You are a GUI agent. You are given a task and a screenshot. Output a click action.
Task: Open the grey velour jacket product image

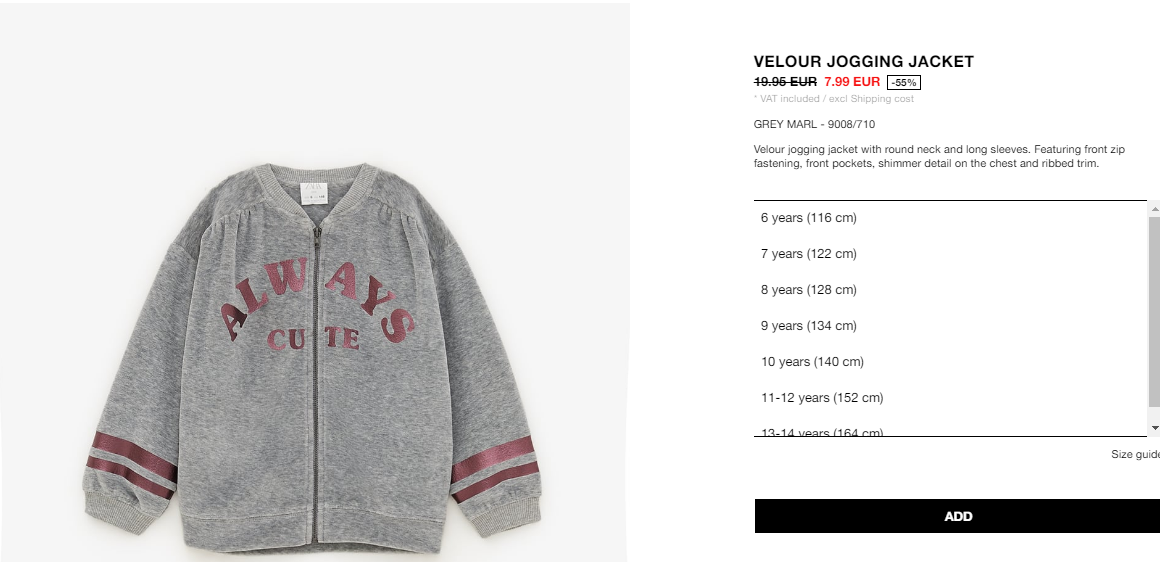click(314, 356)
